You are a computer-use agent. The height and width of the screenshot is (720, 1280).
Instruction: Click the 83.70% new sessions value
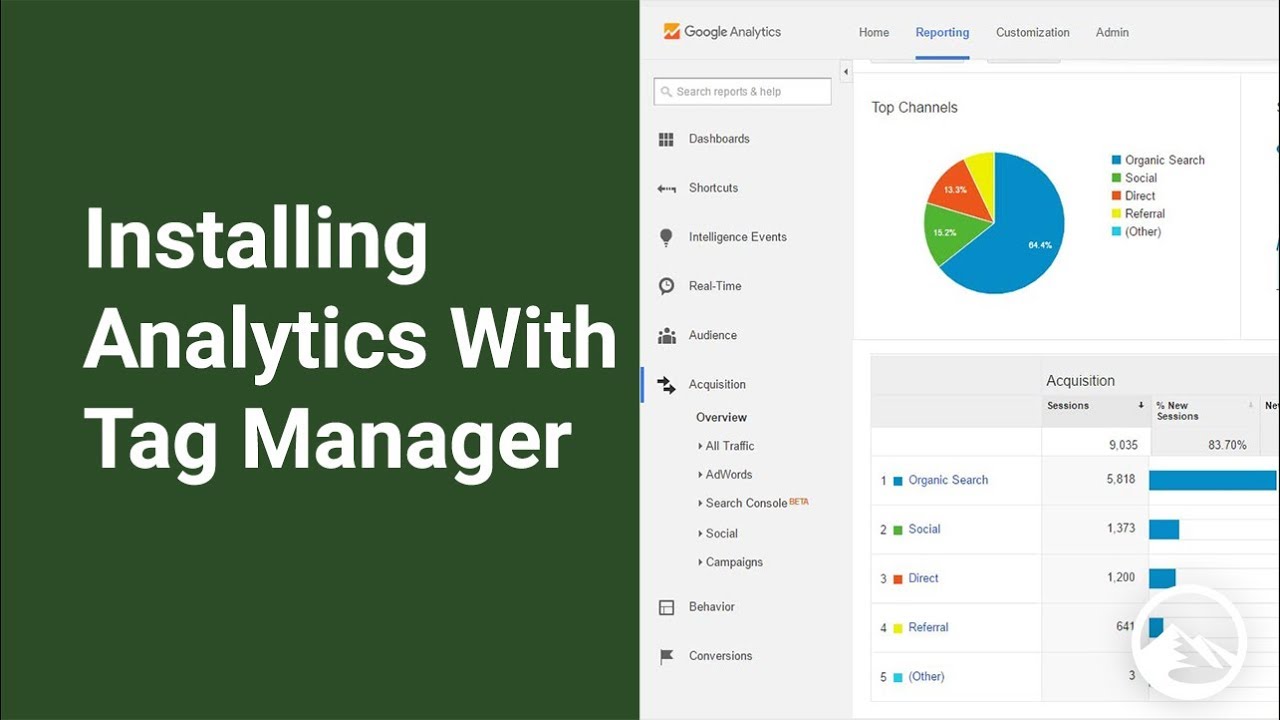[x=1227, y=445]
